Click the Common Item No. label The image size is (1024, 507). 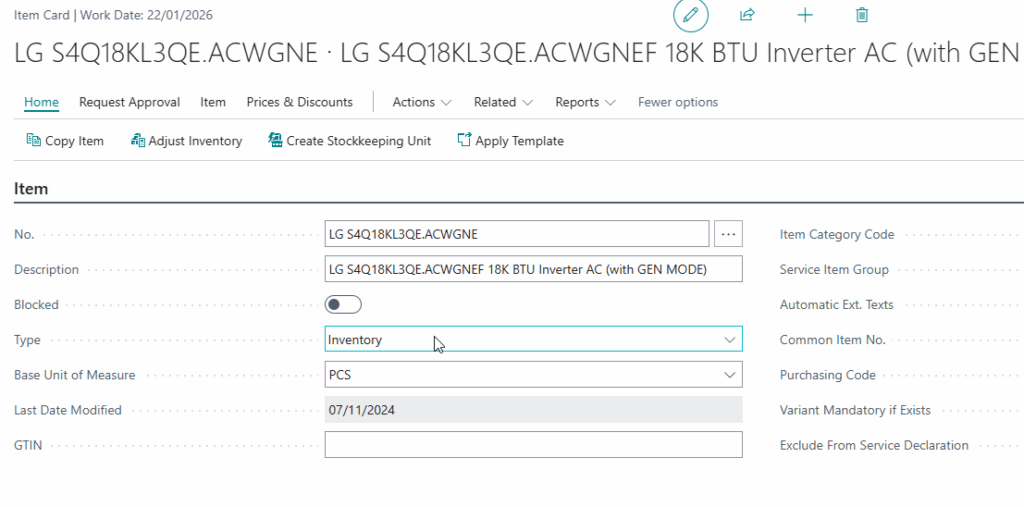833,340
